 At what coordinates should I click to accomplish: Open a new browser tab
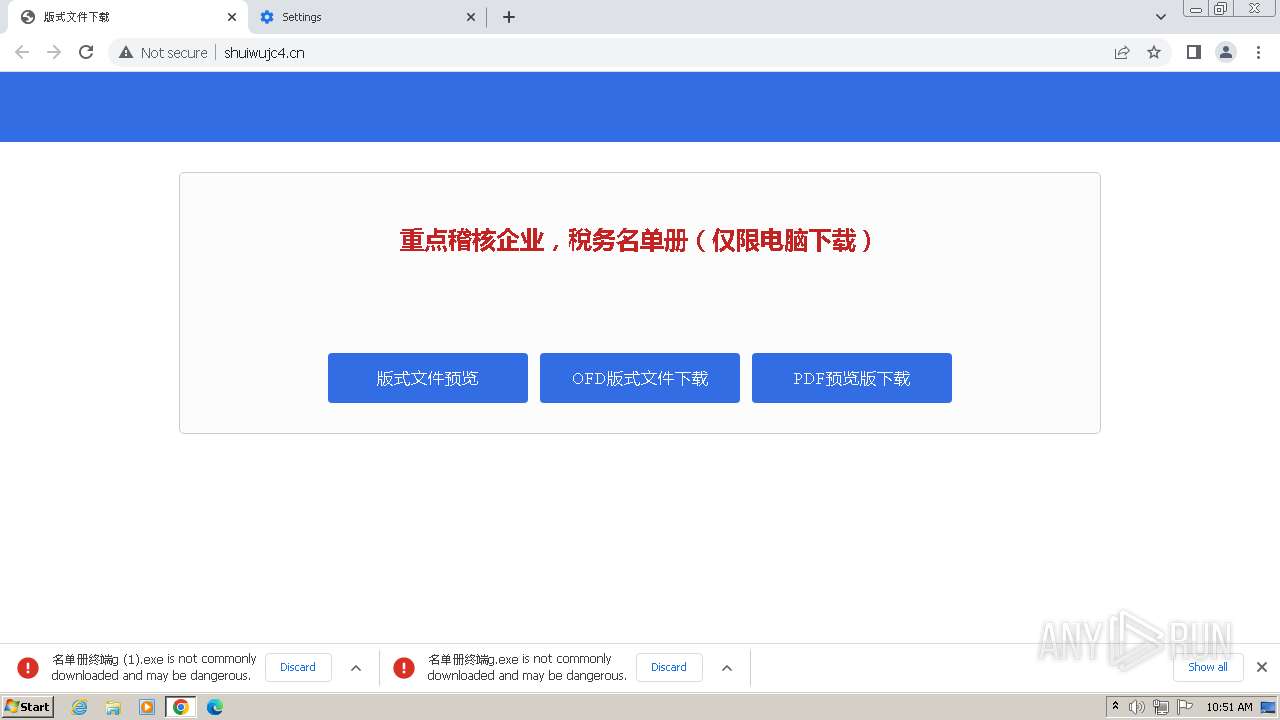click(x=509, y=17)
